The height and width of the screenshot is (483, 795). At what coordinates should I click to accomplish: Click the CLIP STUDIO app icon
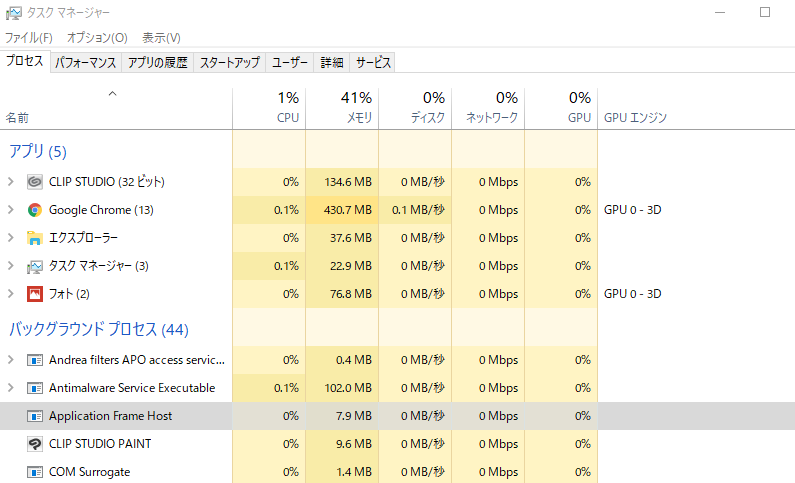click(x=34, y=182)
